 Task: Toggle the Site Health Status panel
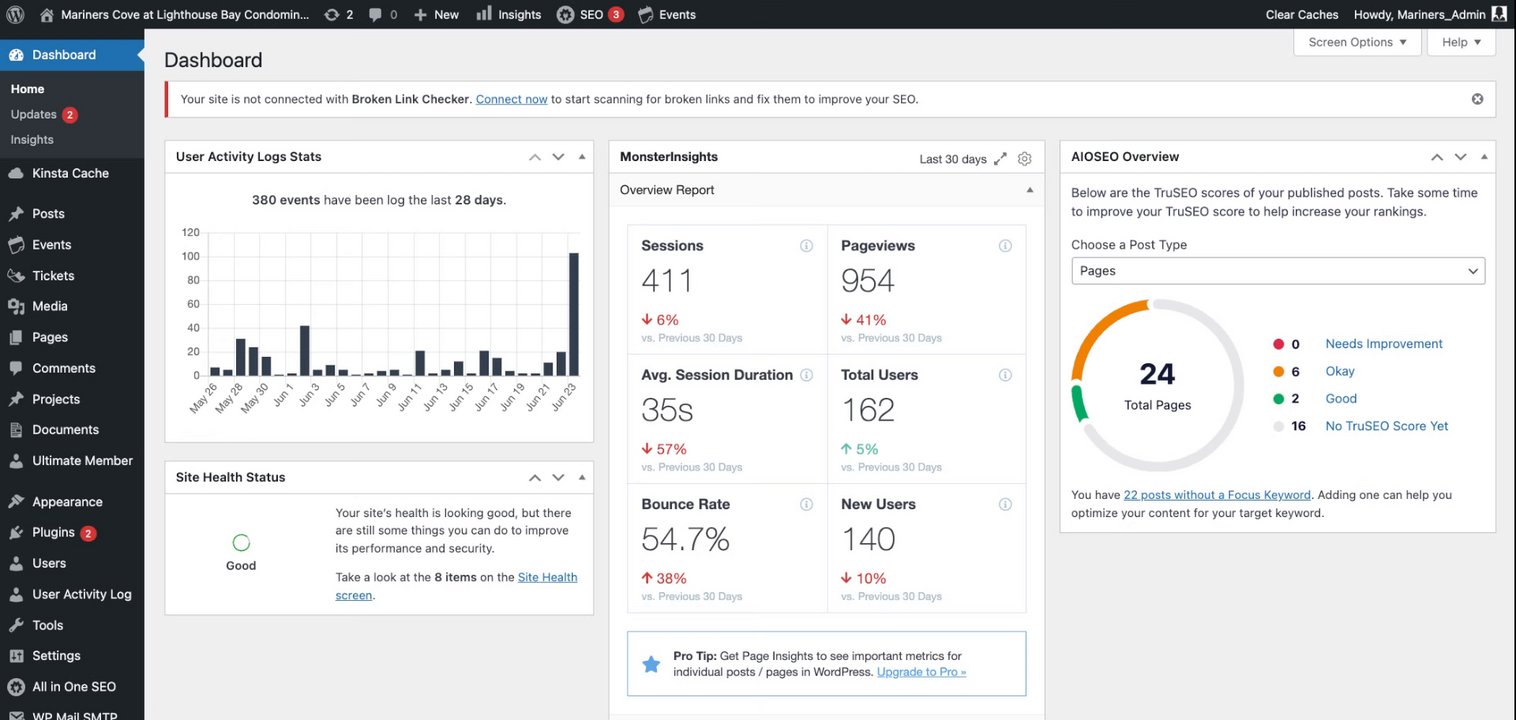(582, 477)
